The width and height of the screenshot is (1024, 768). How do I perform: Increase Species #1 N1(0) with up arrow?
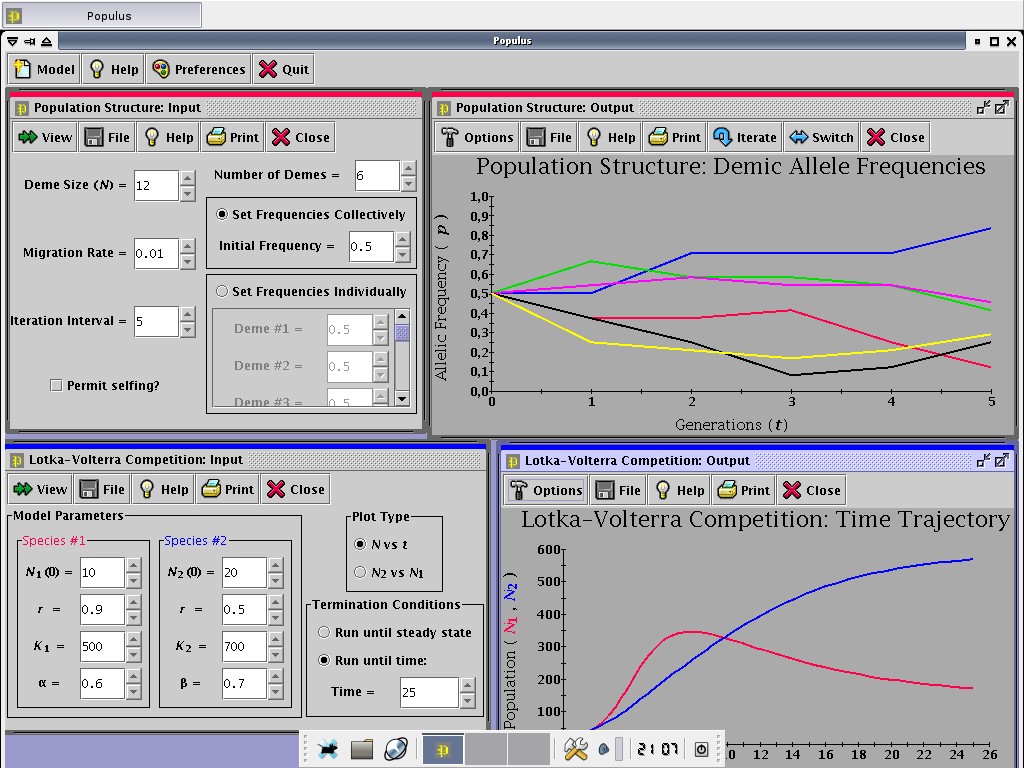pos(133,565)
